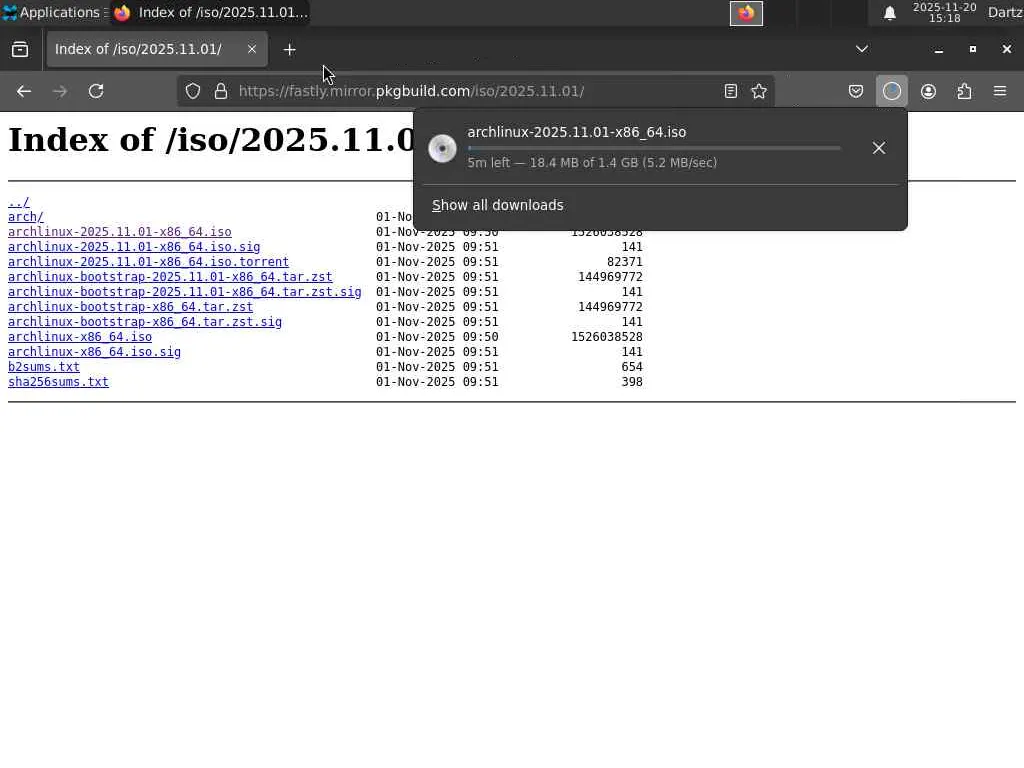The image size is (1024, 768).
Task: Bookmark this page with the star icon
Action: [x=759, y=91]
